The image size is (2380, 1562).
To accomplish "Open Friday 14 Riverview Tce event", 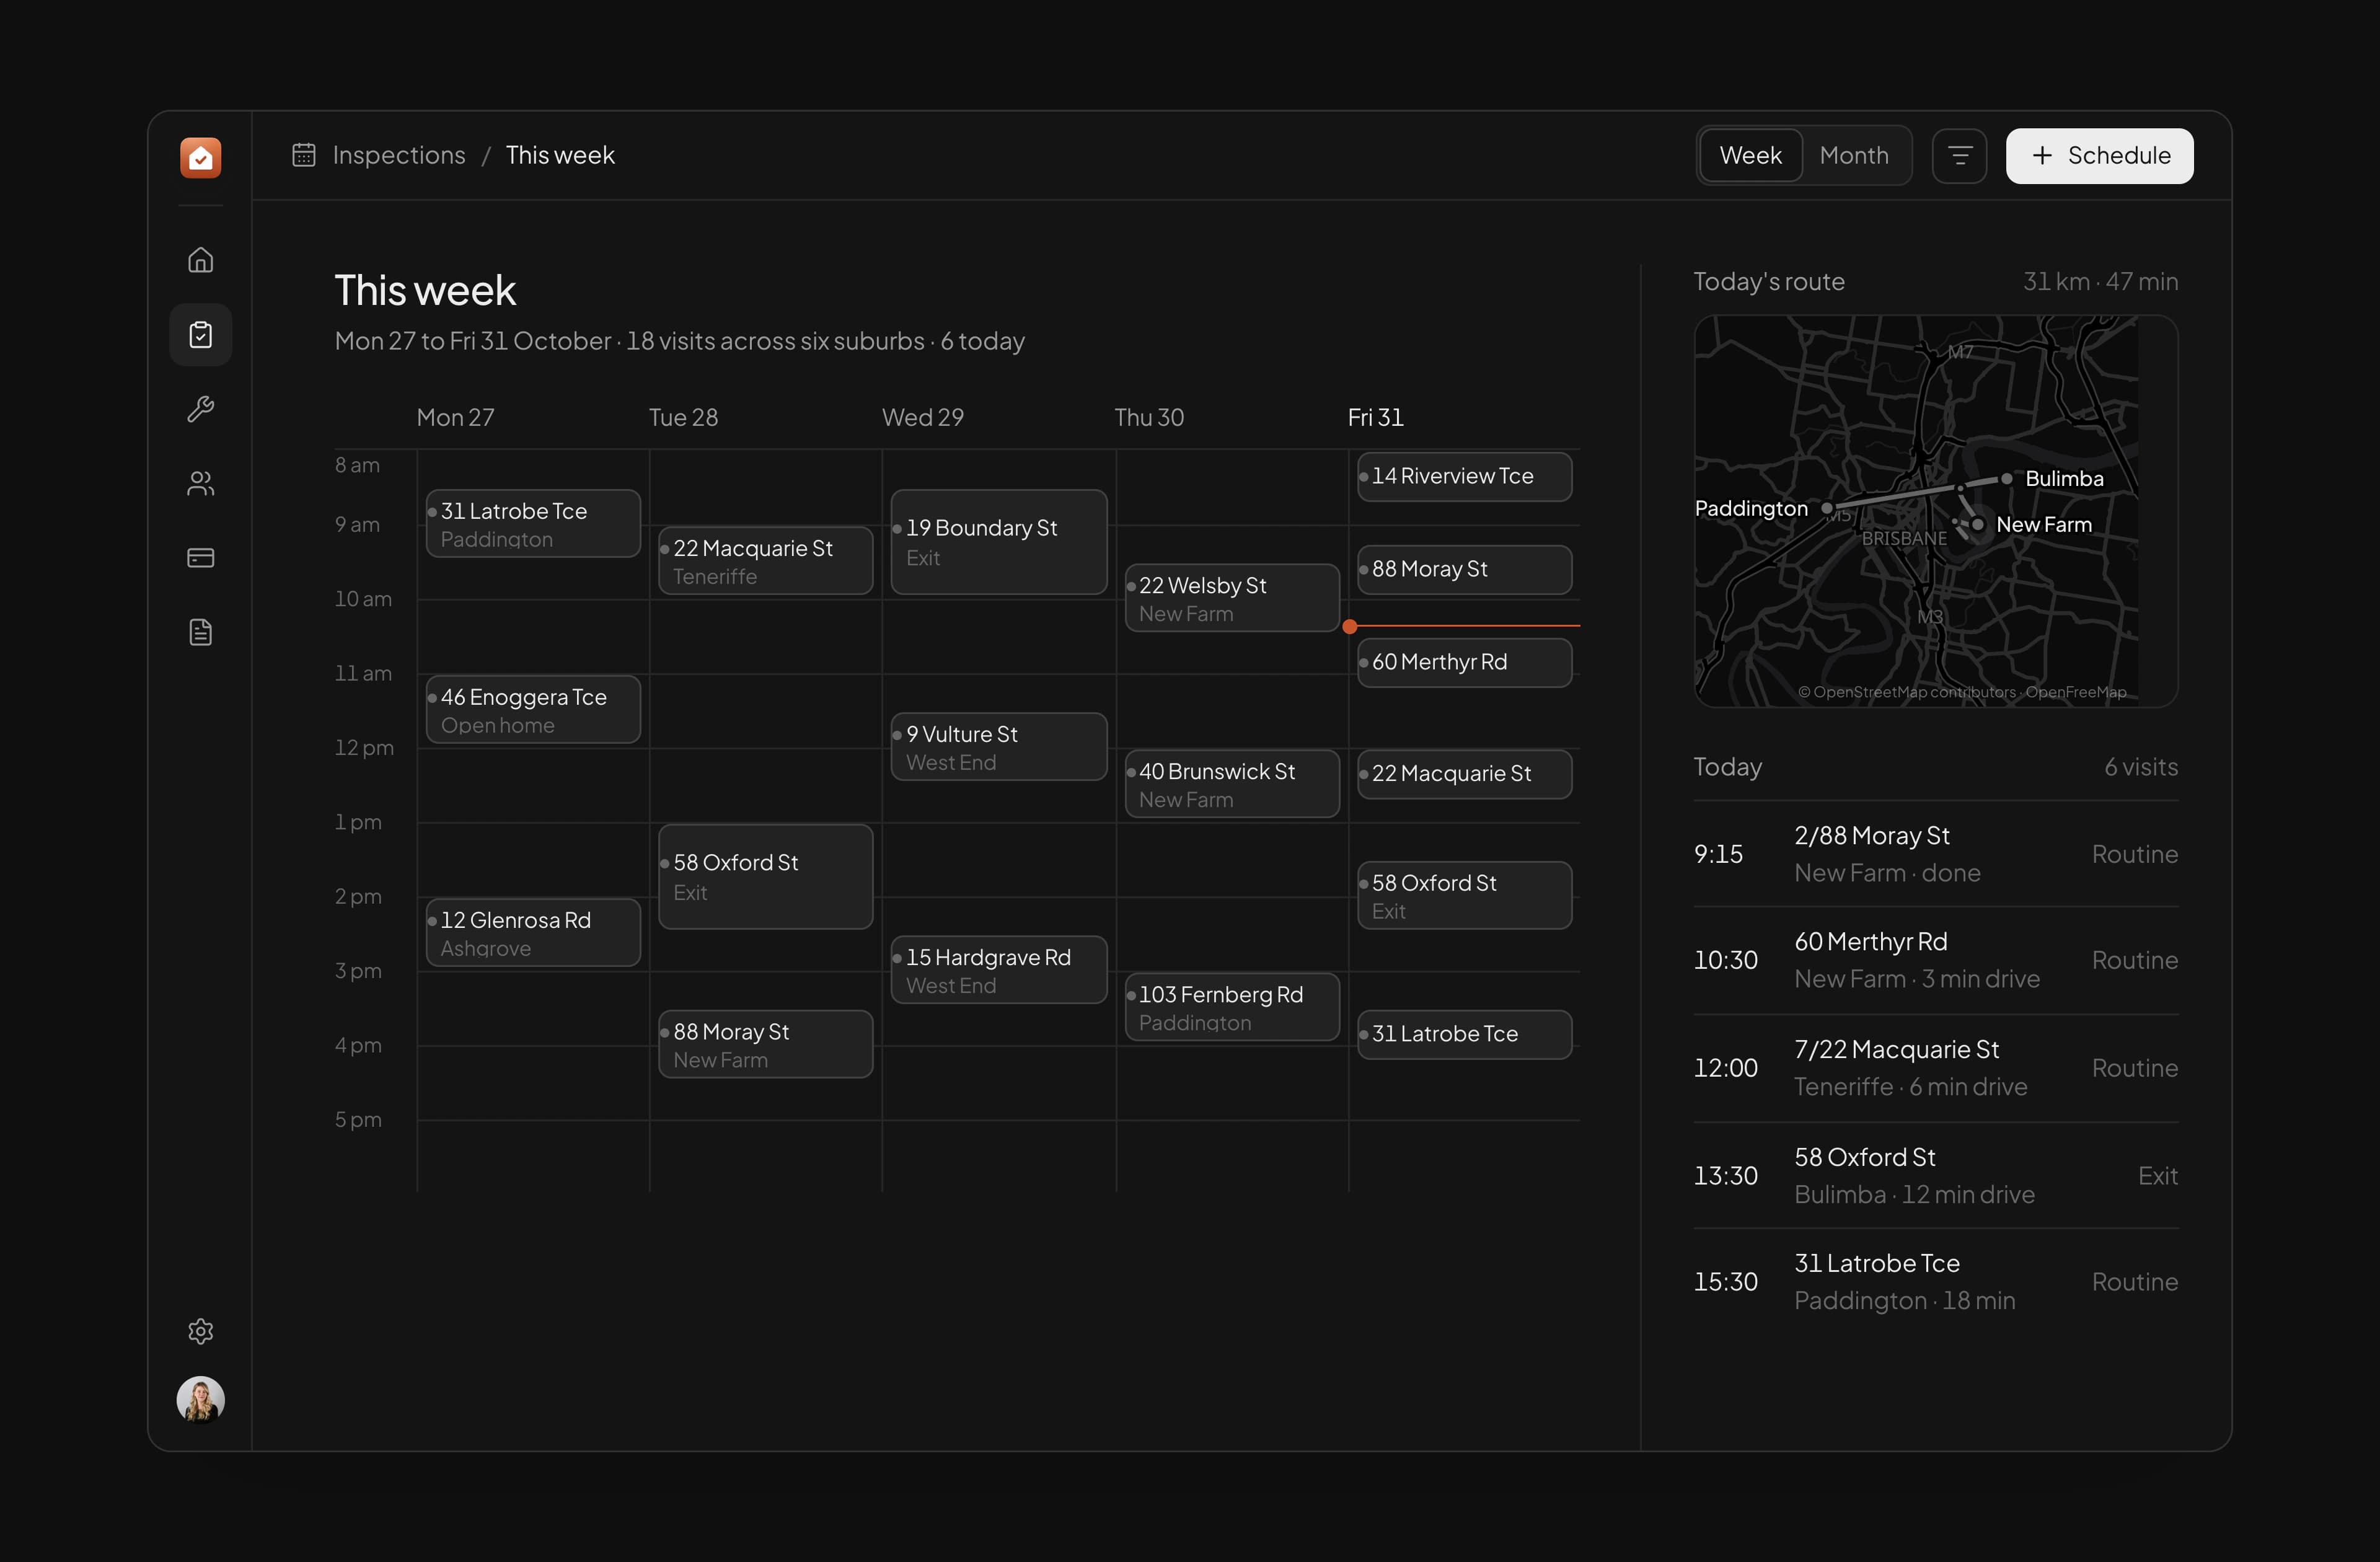I will (1464, 476).
